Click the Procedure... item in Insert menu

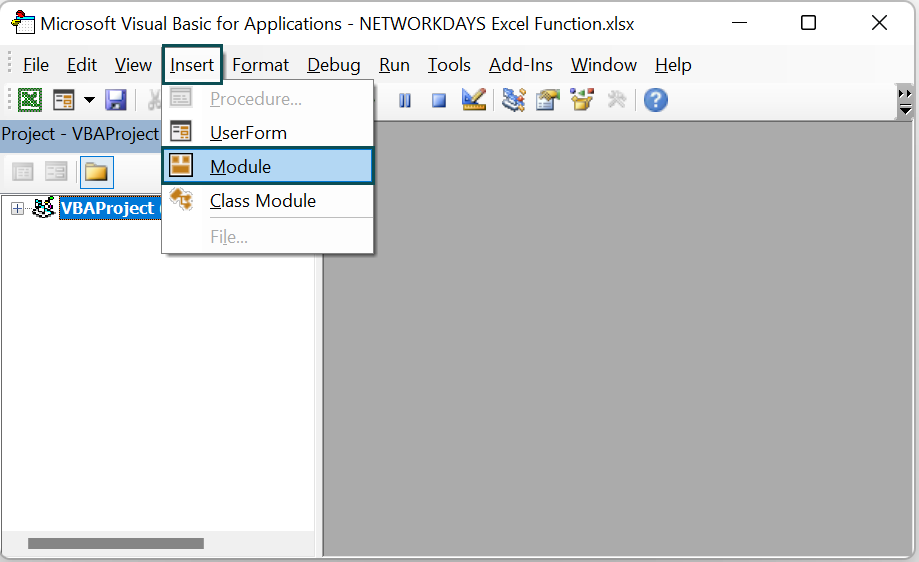coord(267,98)
